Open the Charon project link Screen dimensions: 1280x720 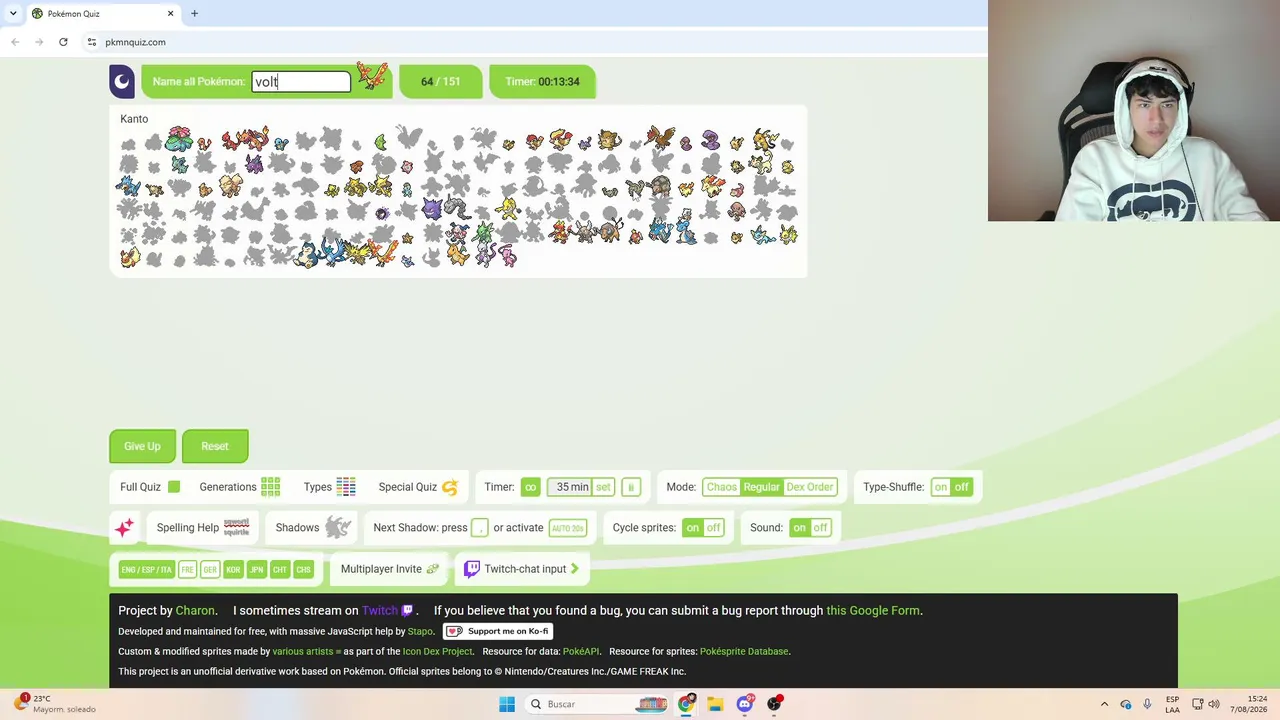click(x=195, y=611)
